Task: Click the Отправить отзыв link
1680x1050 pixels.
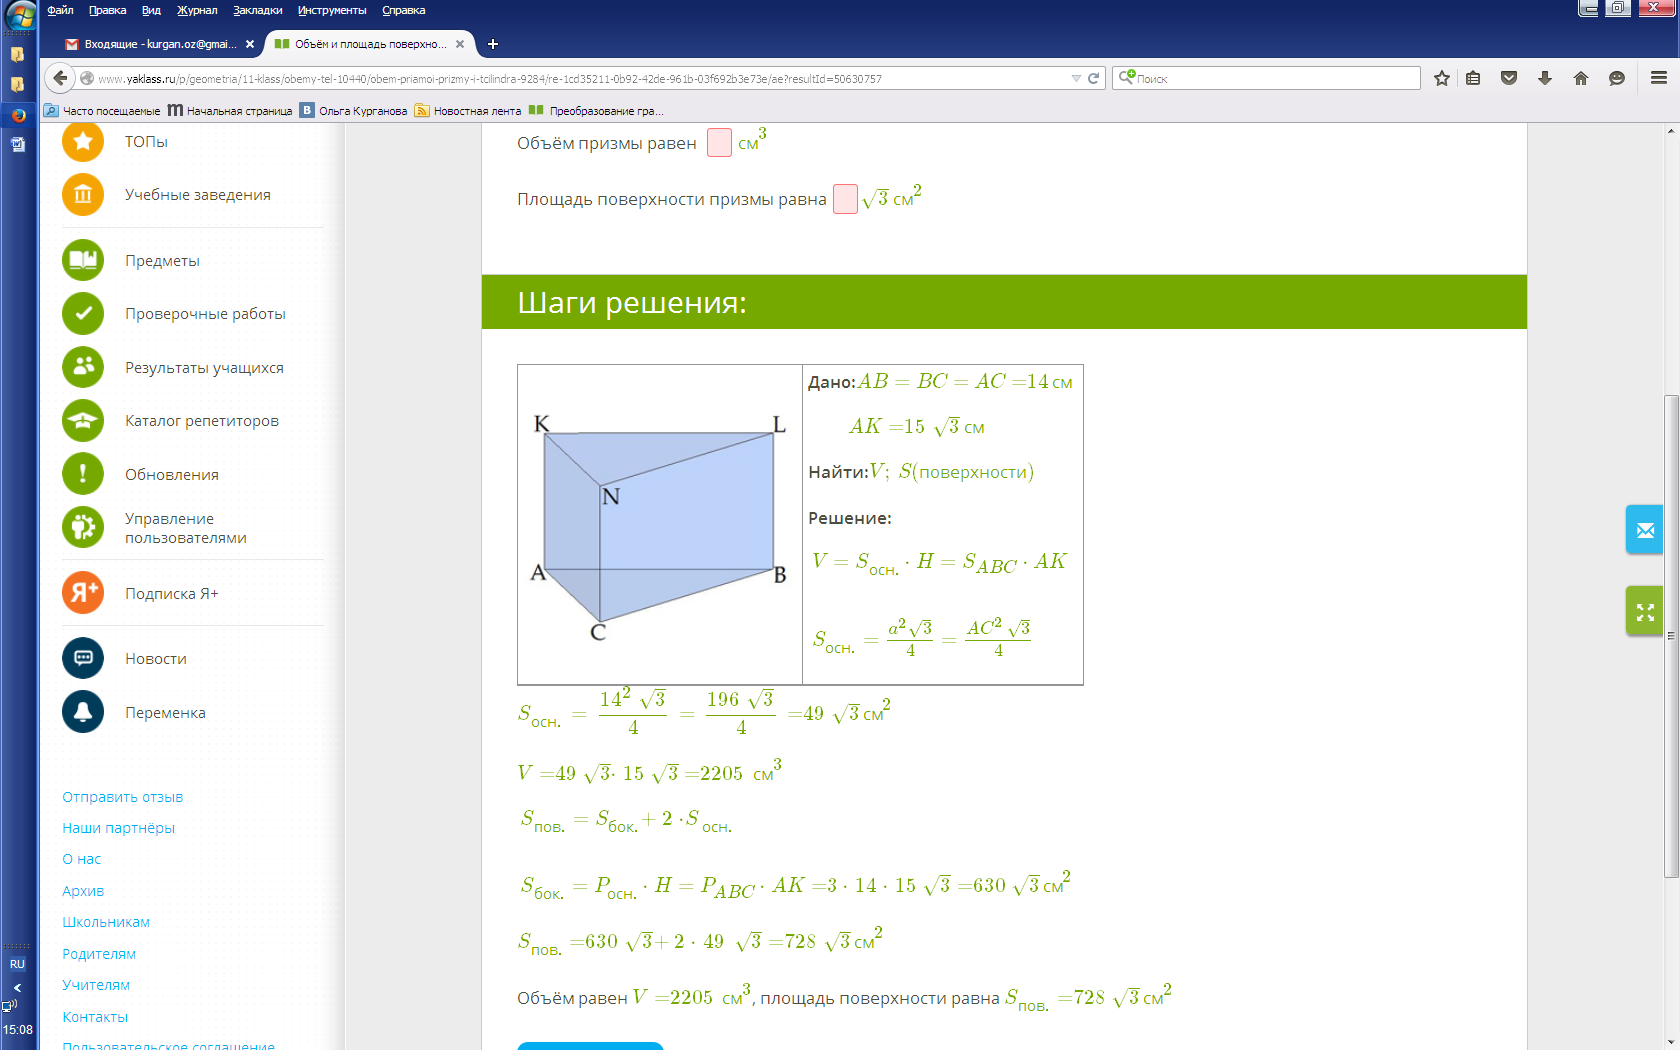Action: click(123, 797)
